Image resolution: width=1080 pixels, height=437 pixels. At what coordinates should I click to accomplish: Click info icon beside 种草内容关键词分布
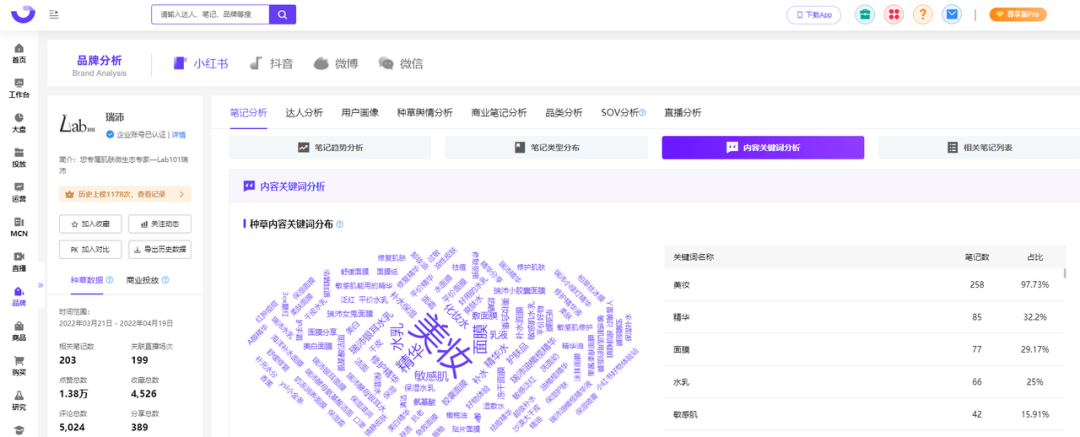pos(340,225)
